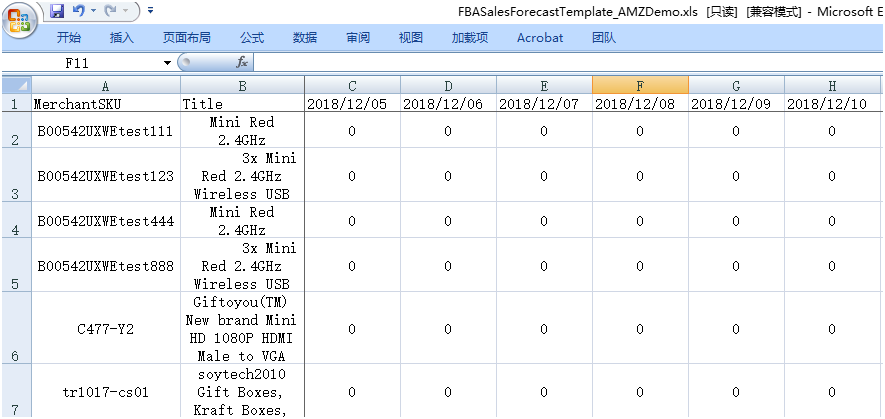Open the 数据 ribbon tab
Viewport: 885px width, 419px height.
click(305, 38)
